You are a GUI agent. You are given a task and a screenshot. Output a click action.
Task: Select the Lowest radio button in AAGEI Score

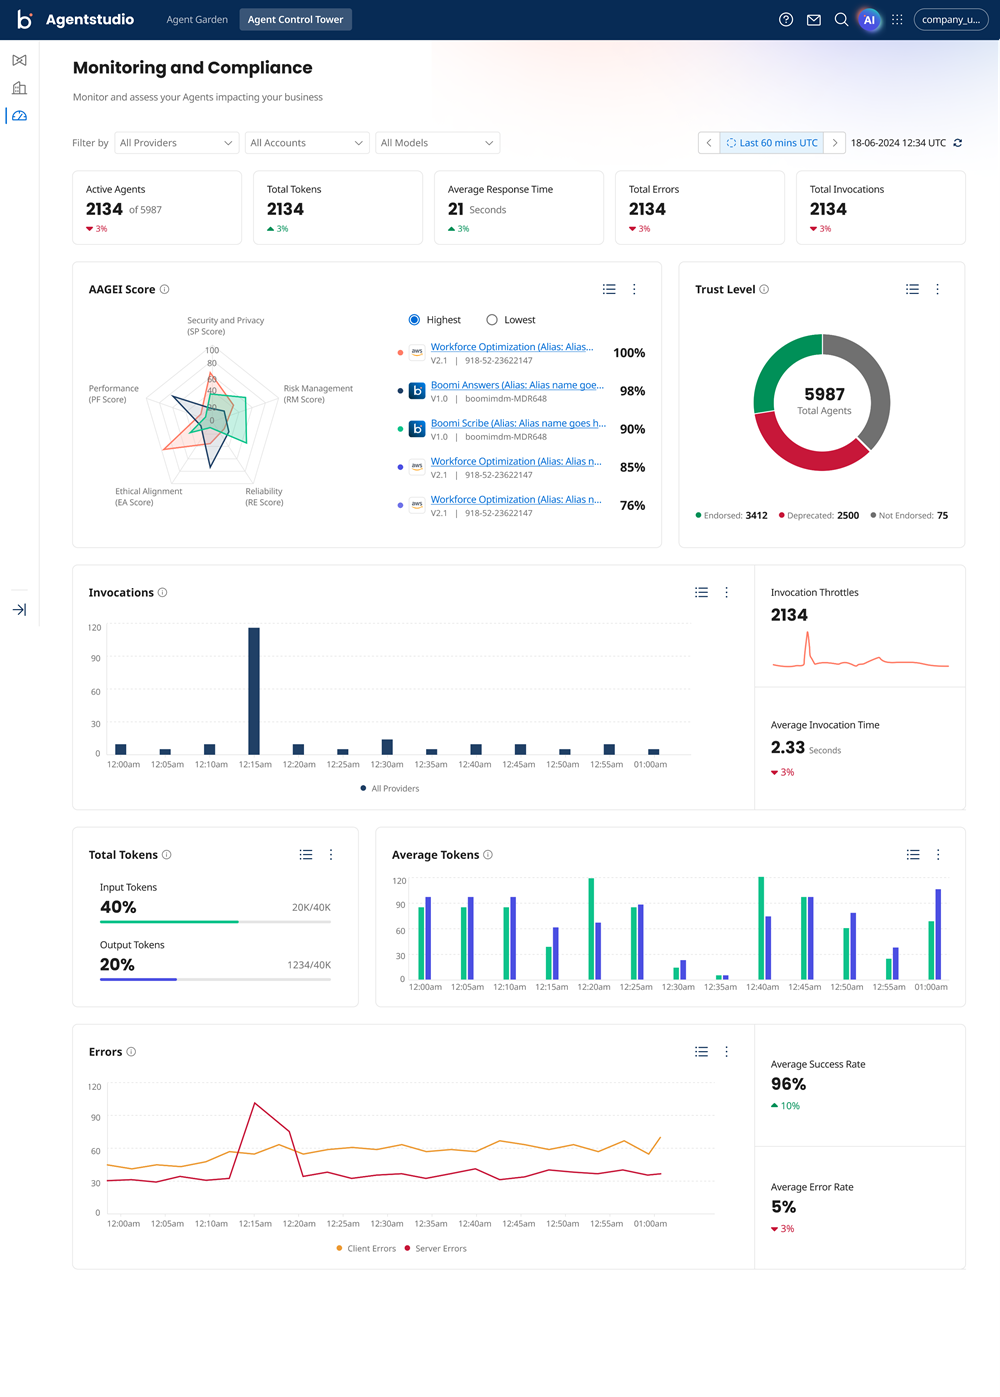click(x=491, y=319)
